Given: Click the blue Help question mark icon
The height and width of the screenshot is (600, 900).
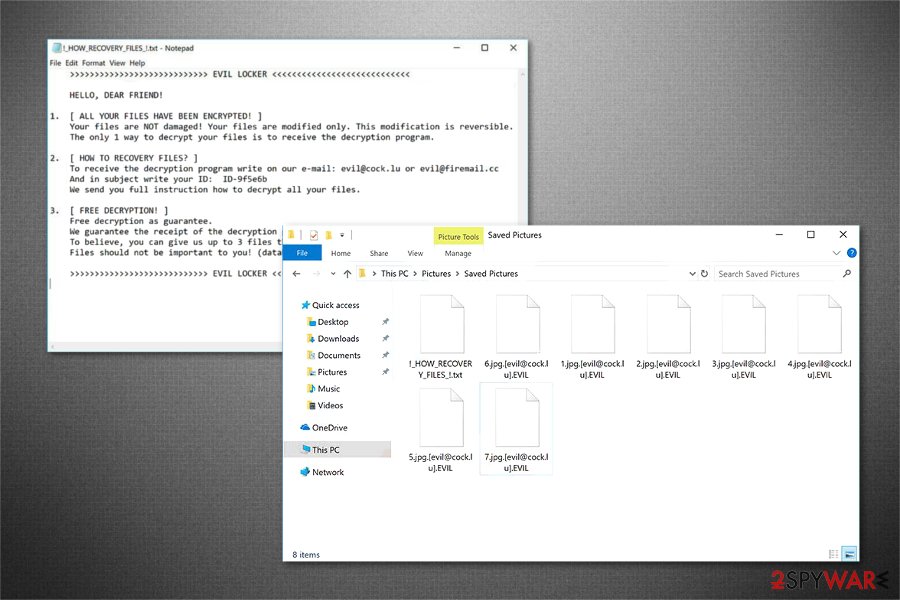Looking at the screenshot, I should pyautogui.click(x=851, y=253).
